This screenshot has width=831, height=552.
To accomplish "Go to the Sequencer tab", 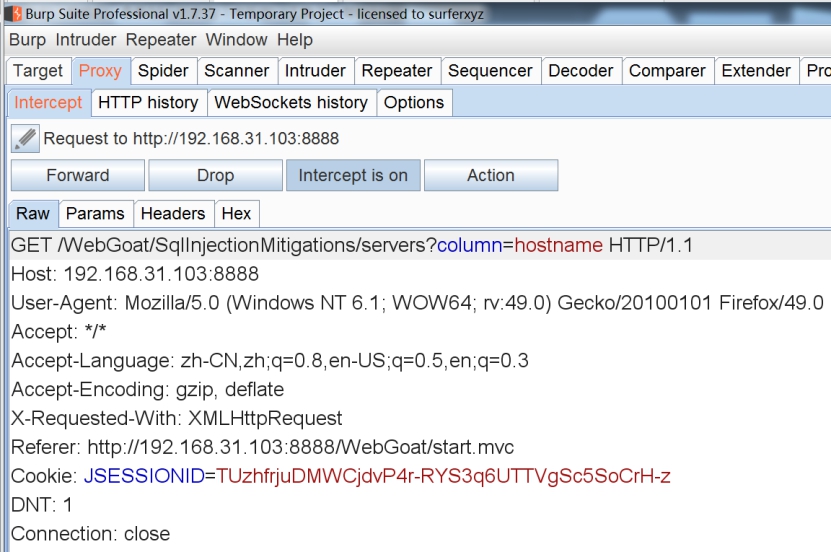I will [x=490, y=71].
